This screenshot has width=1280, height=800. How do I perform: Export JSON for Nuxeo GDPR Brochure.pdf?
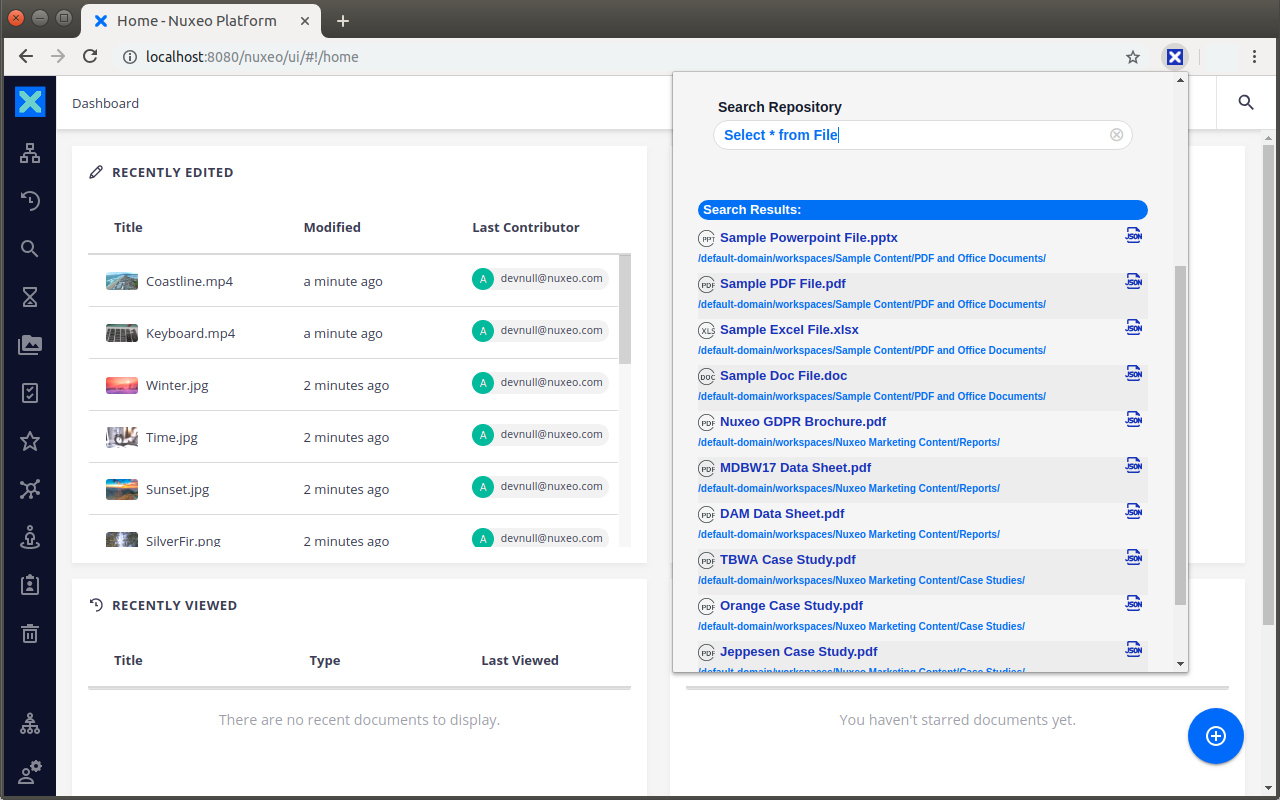pyautogui.click(x=1133, y=420)
